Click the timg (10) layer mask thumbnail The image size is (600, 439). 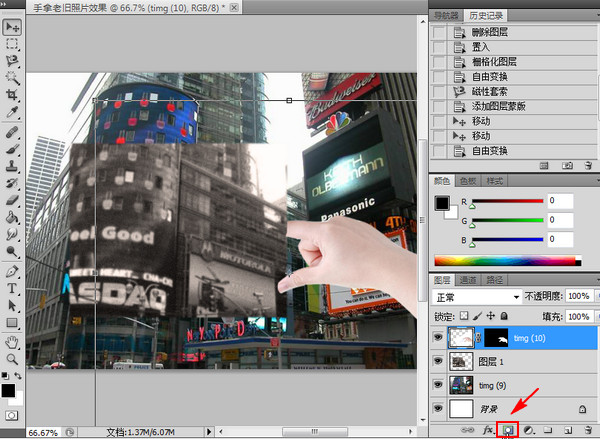[x=496, y=338]
